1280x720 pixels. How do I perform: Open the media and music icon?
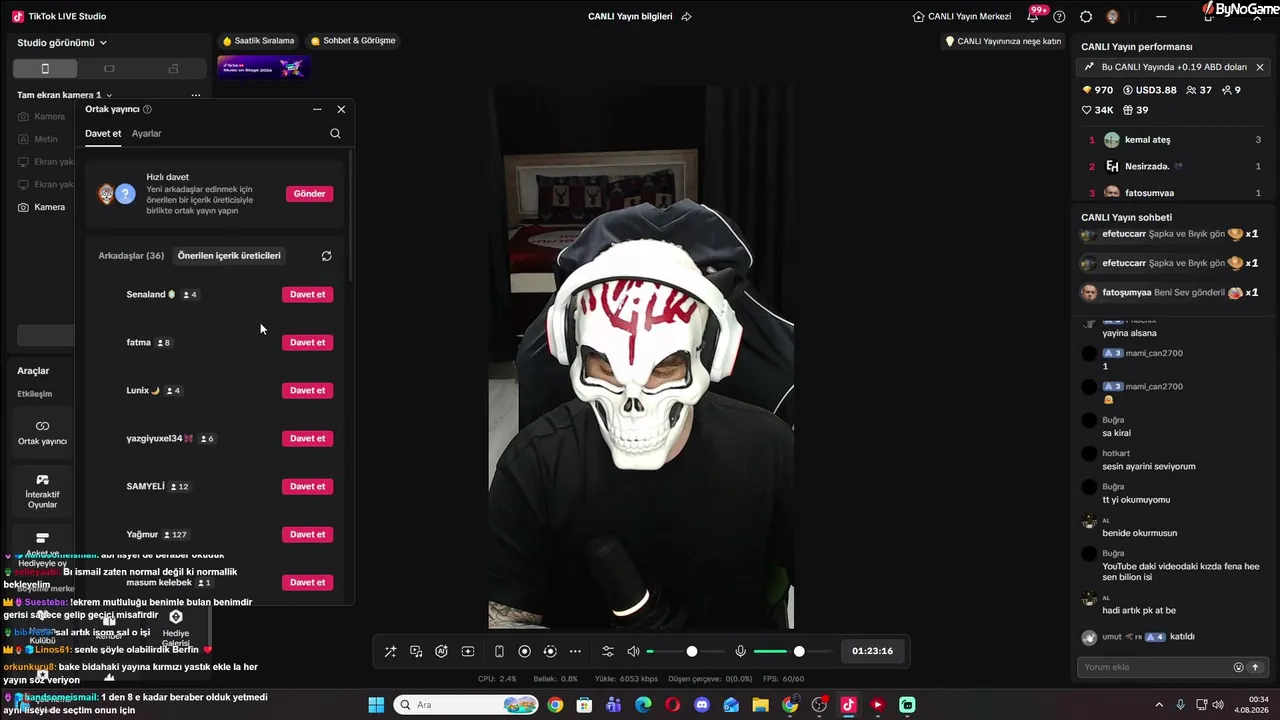tap(416, 651)
